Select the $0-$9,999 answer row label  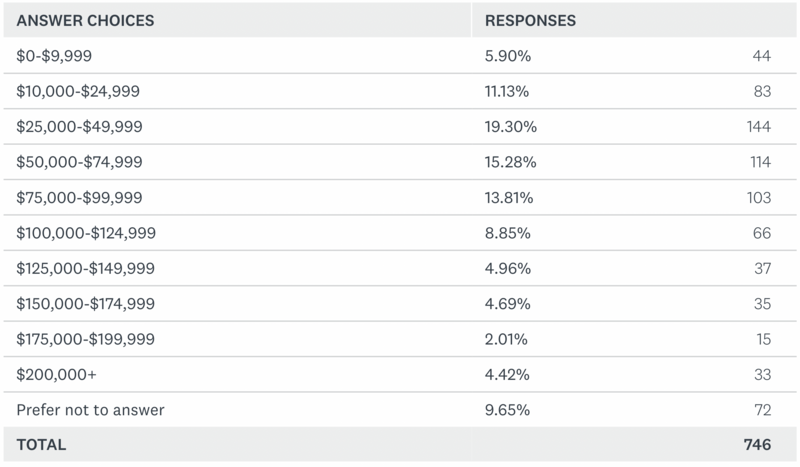58,55
